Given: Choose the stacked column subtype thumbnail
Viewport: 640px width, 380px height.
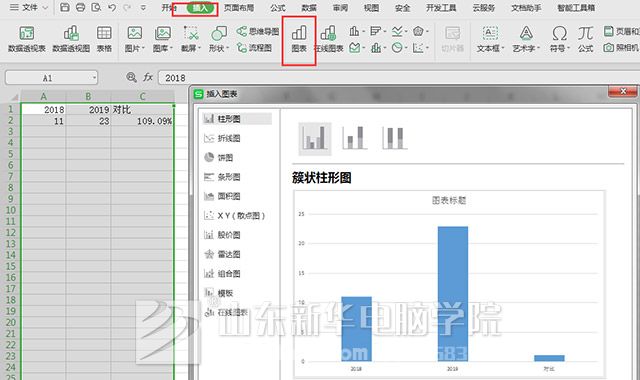Looking at the screenshot, I should pyautogui.click(x=354, y=138).
